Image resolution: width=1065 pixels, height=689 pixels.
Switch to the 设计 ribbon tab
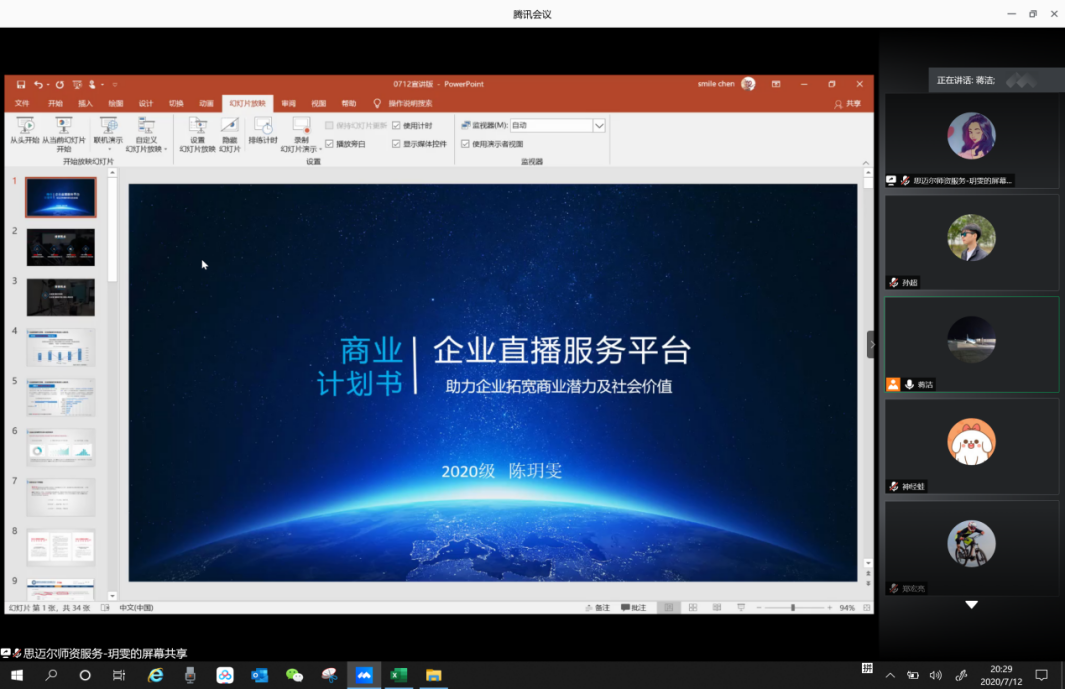pos(146,103)
